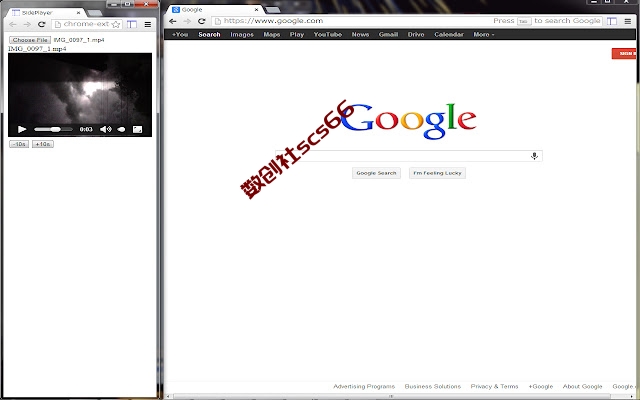Click I'm Feeling Lucky button
This screenshot has width=640, height=400.
coord(437,173)
